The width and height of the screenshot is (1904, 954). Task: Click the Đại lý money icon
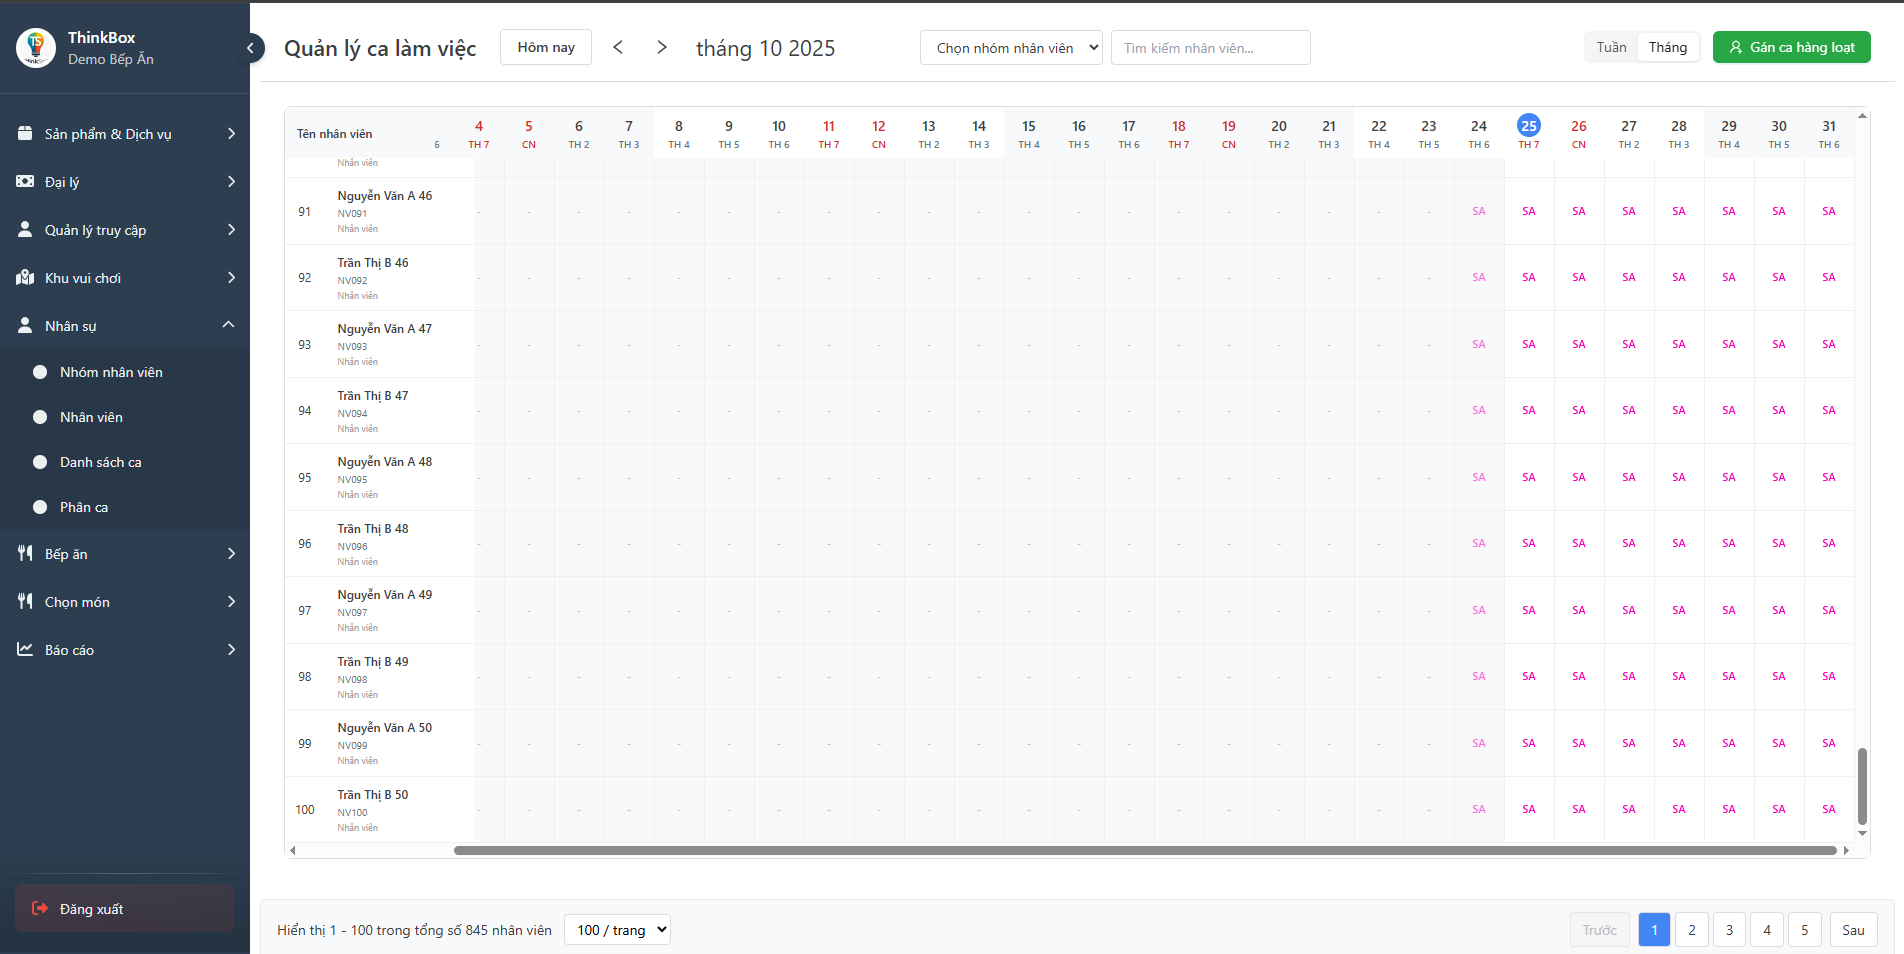coord(25,182)
